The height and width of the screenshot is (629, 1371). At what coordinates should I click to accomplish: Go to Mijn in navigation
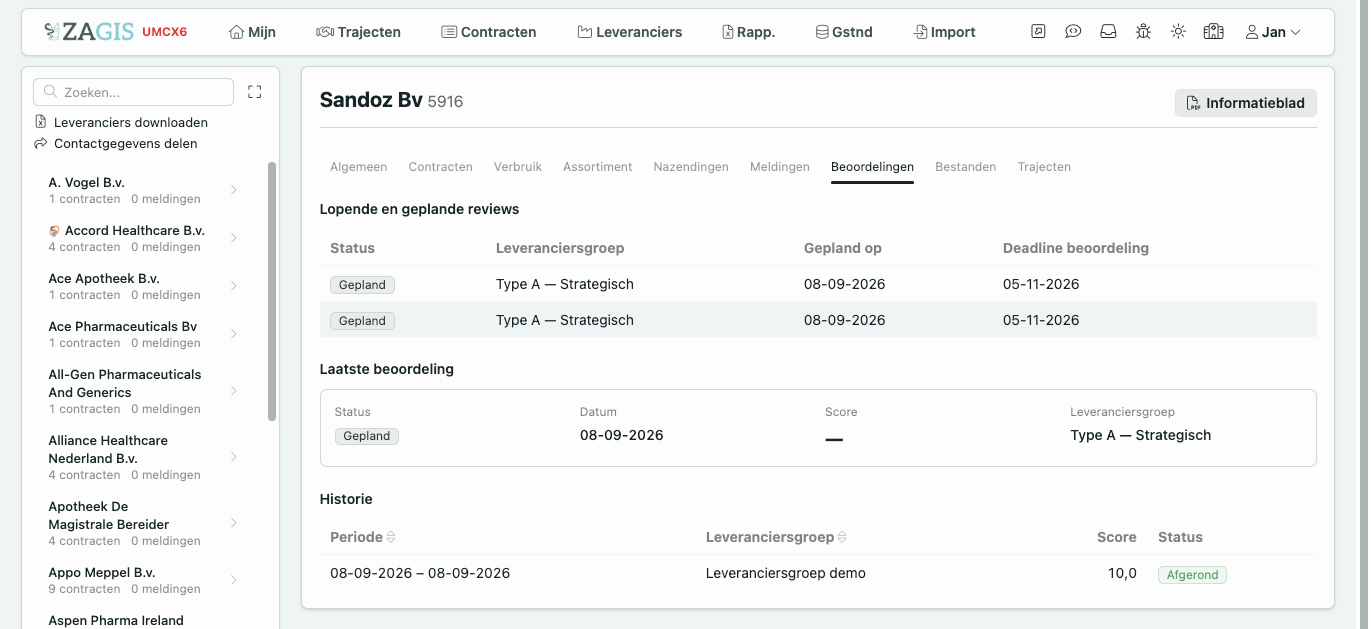[252, 32]
